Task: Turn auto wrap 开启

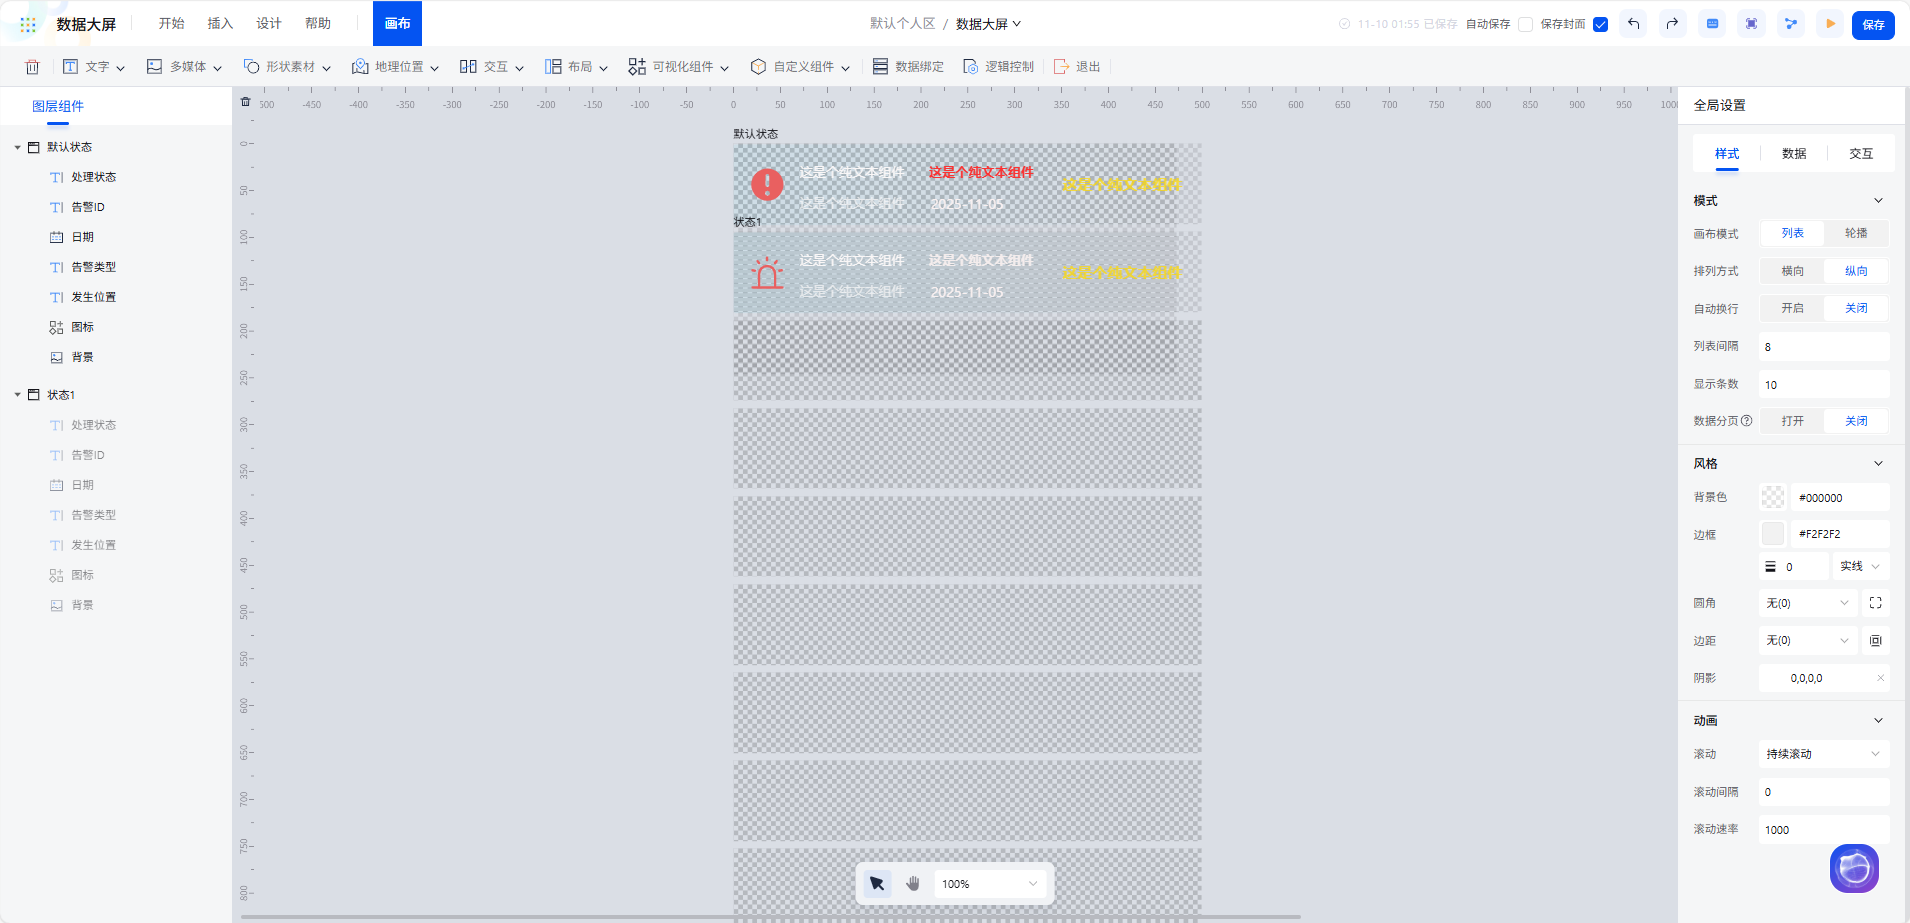Action: [x=1792, y=308]
